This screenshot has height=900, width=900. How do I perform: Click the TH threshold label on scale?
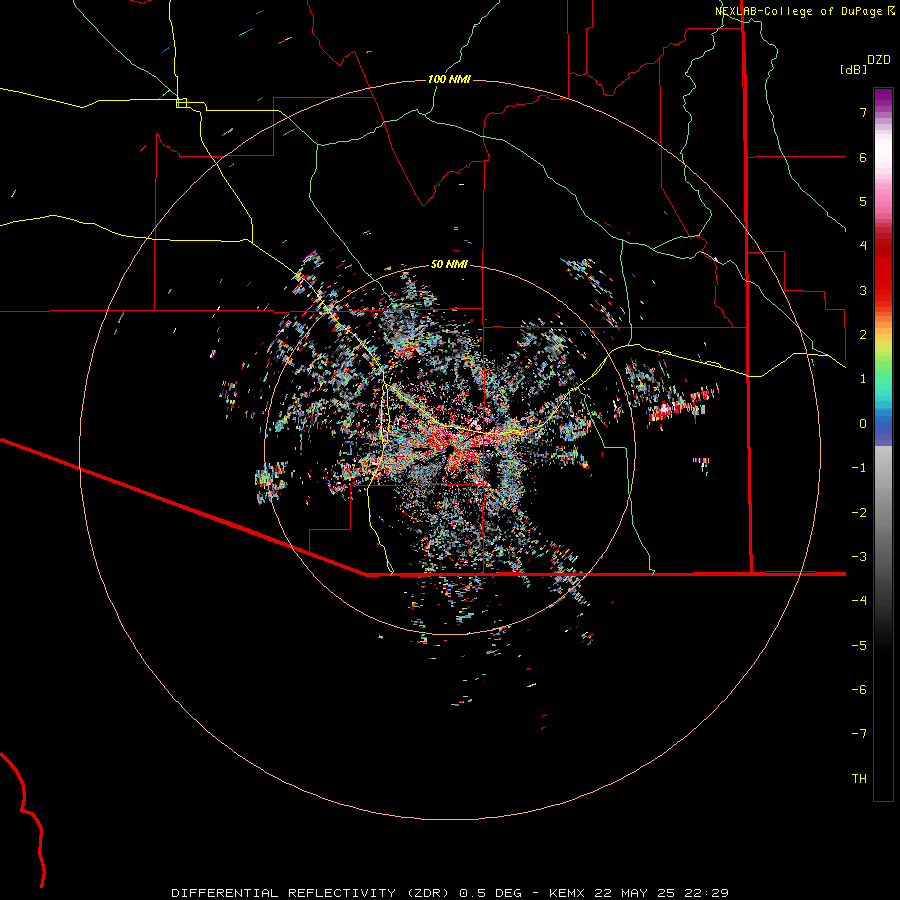(859, 779)
